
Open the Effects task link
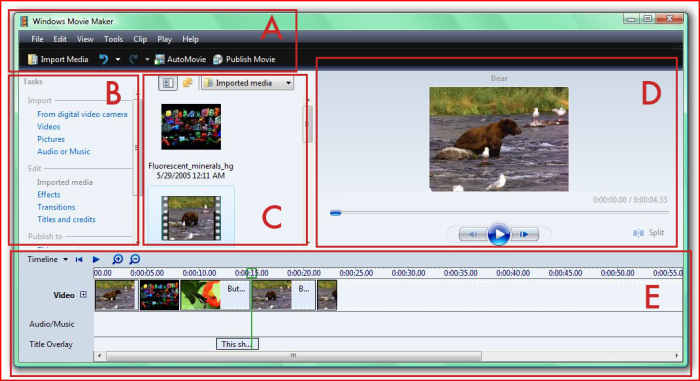(x=49, y=195)
